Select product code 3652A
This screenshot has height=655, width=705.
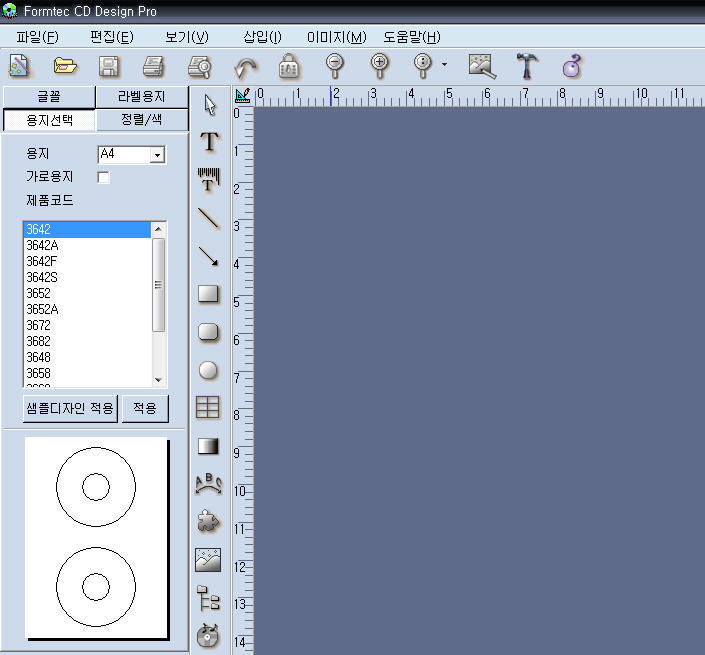click(x=87, y=309)
